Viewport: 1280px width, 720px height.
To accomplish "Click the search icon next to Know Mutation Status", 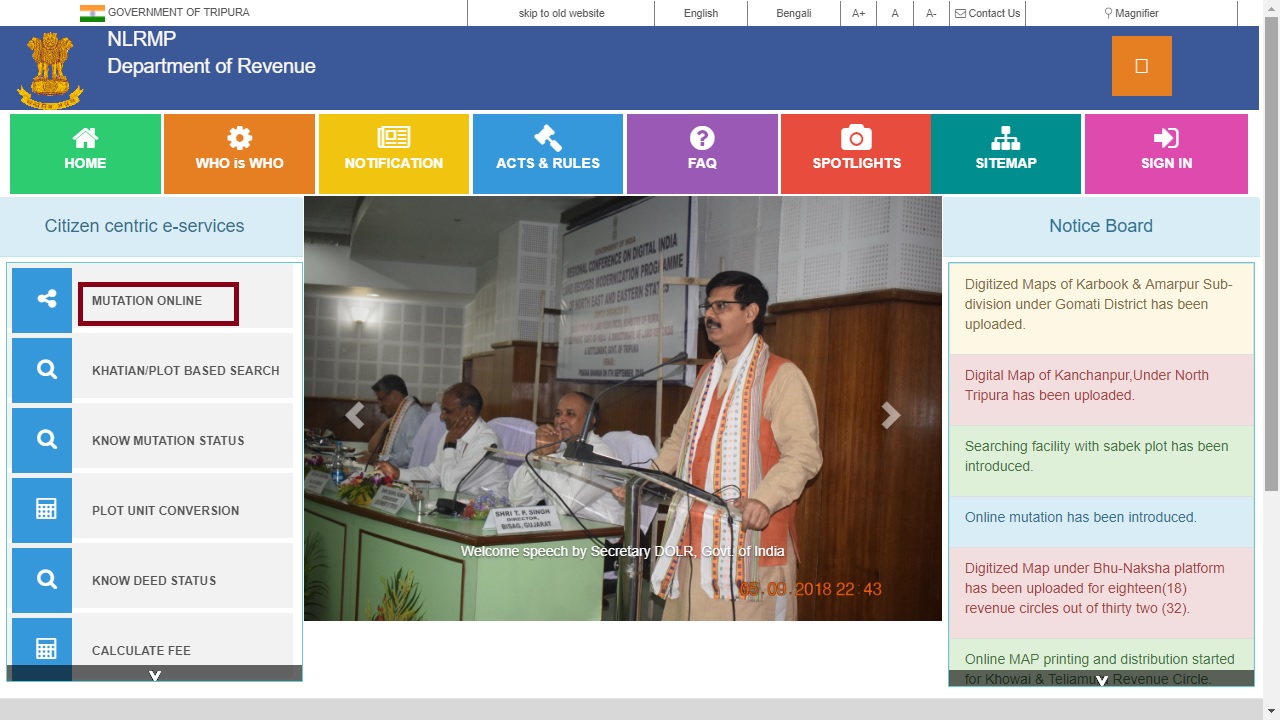I will (x=42, y=440).
